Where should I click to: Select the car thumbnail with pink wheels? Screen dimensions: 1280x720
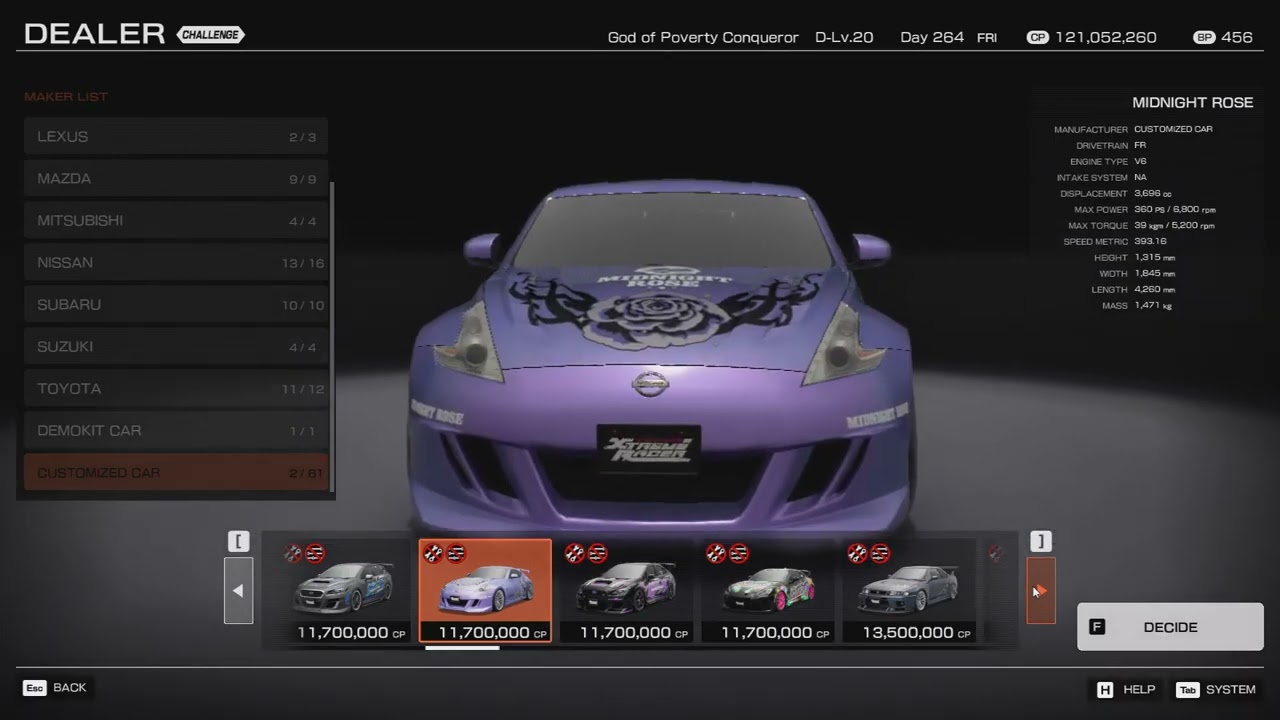point(767,591)
